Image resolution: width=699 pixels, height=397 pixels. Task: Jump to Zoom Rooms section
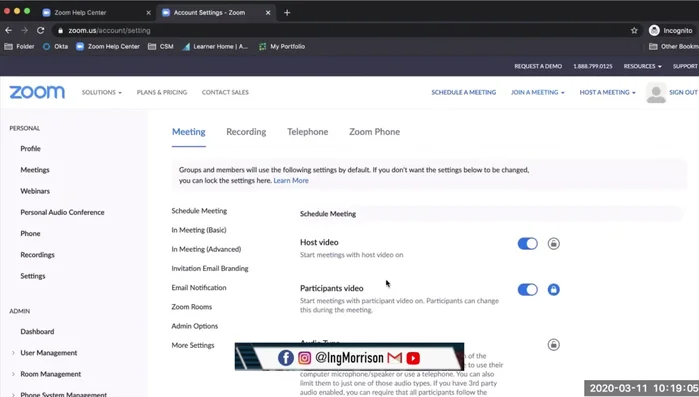192,307
